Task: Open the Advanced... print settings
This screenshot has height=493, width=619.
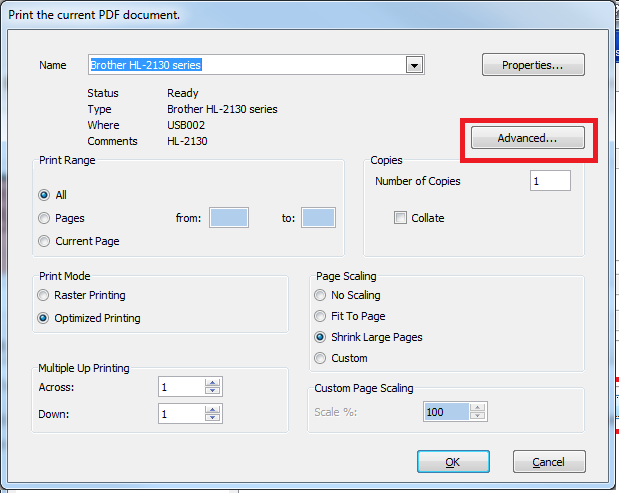Action: click(x=527, y=138)
